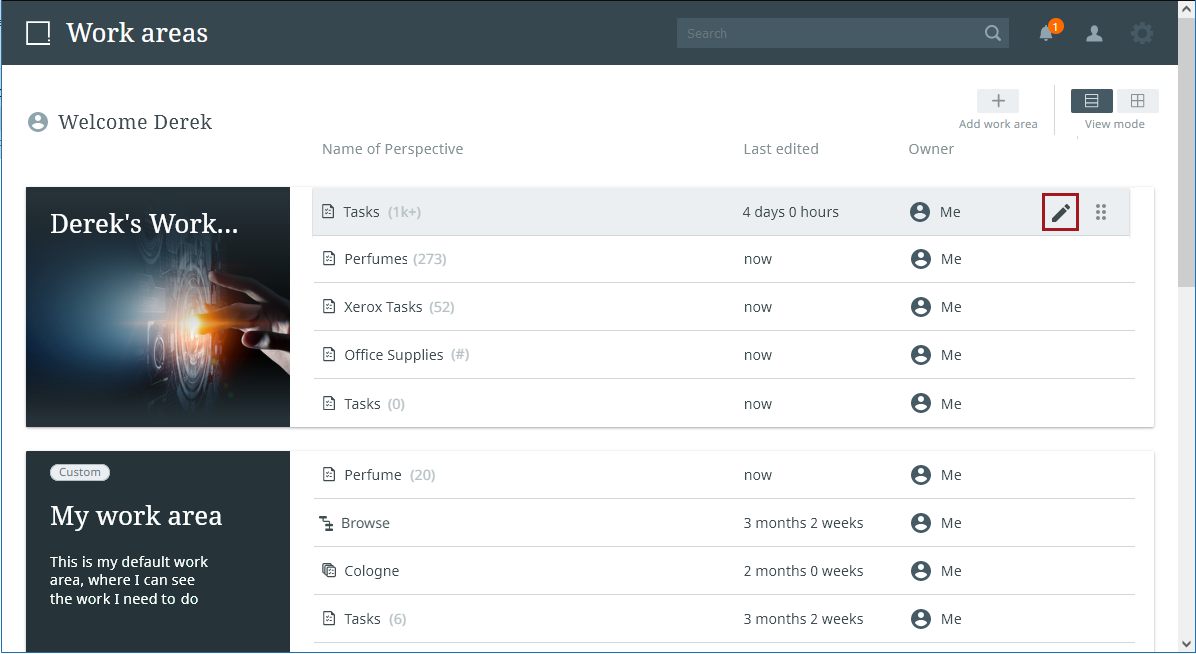Click the Owner column header
Image resolution: width=1196 pixels, height=654 pixels.
[x=930, y=149]
